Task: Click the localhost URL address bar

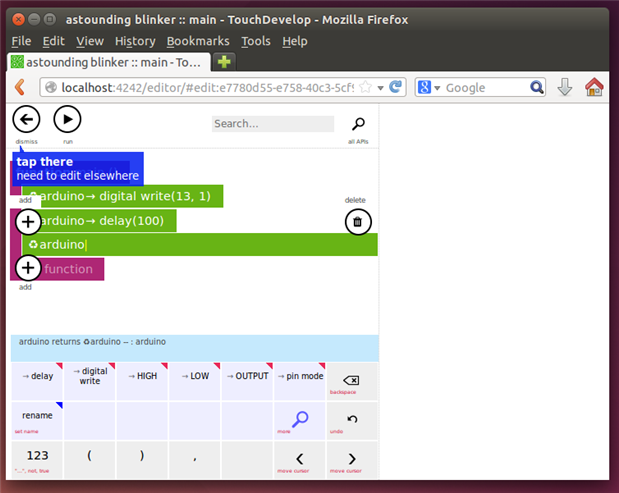Action: 207,87
